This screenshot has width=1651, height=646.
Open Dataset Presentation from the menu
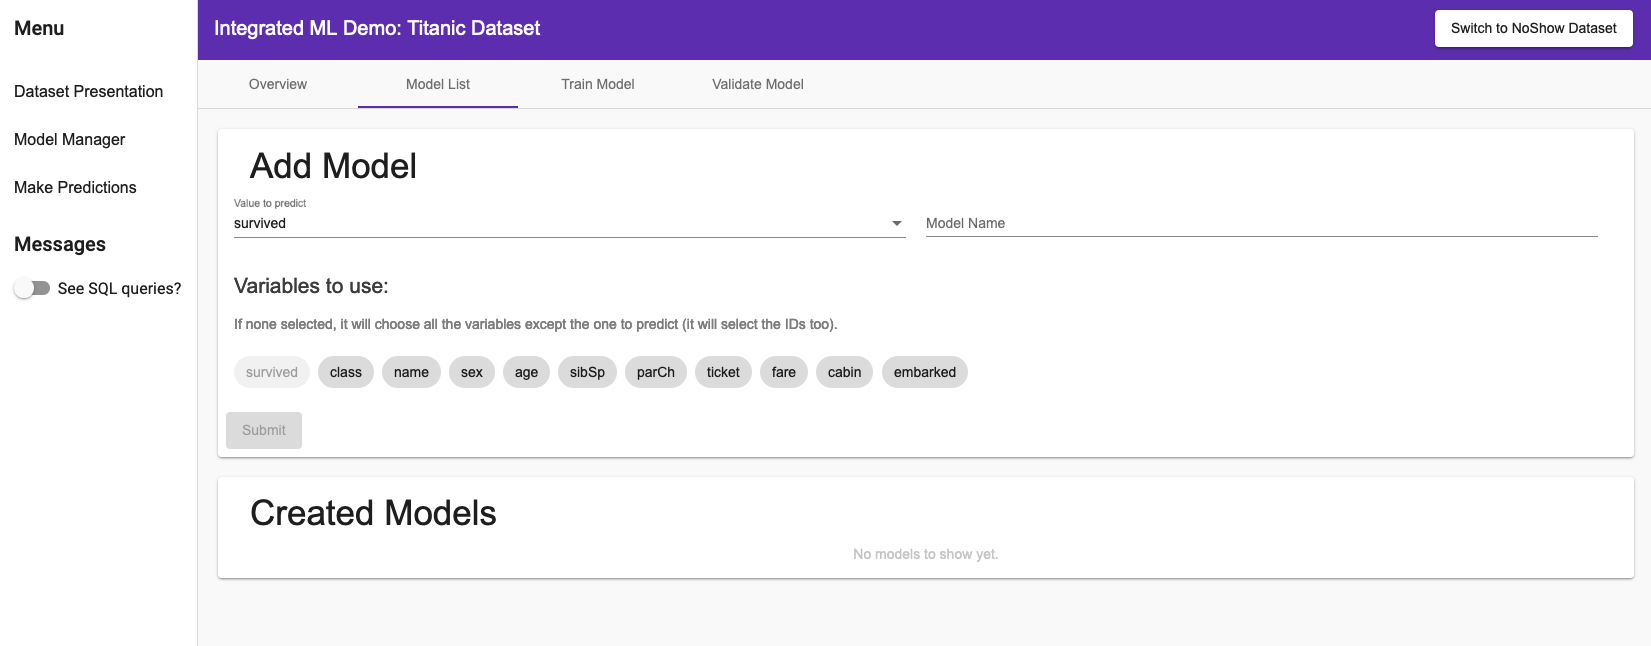coord(88,91)
